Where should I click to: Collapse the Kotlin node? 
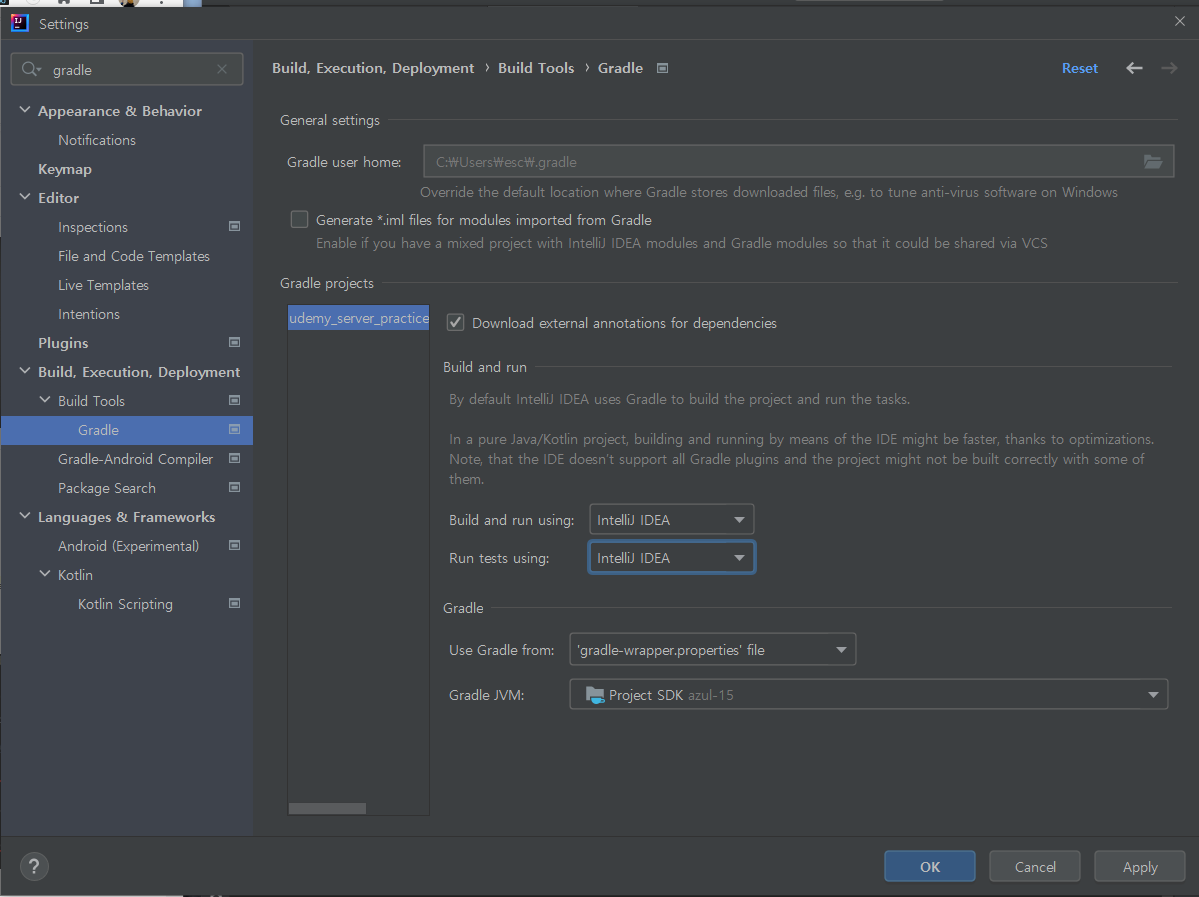pos(44,574)
